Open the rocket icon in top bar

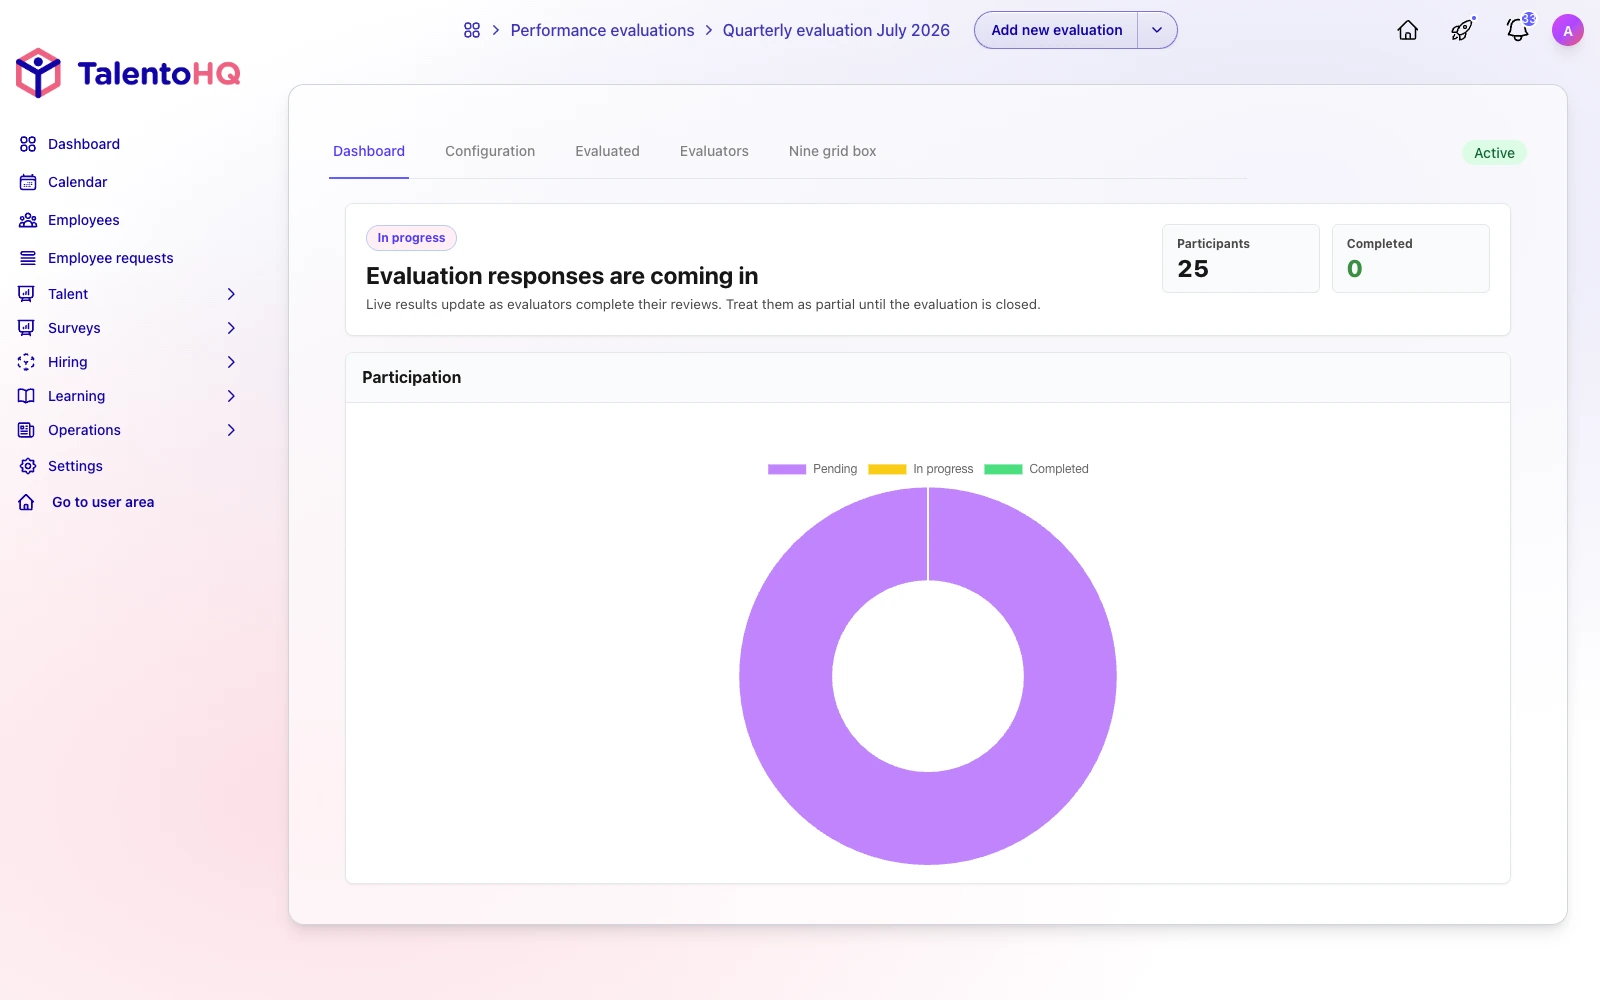click(1462, 30)
